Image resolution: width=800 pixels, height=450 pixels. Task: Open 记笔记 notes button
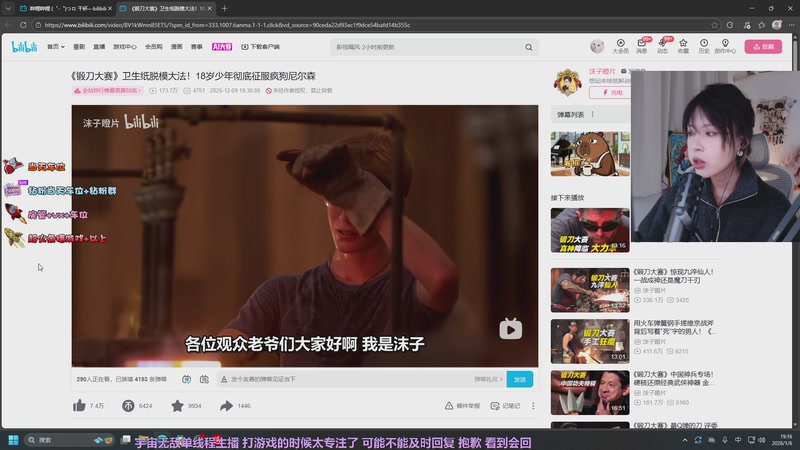tap(505, 406)
